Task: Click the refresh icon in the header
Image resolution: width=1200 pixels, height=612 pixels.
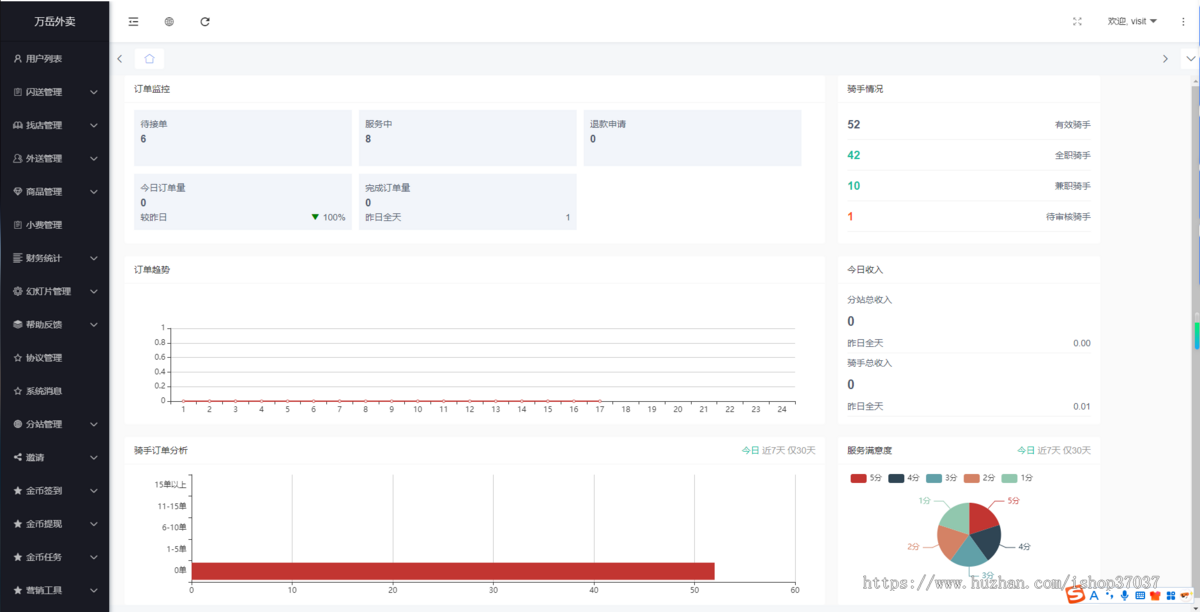Action: pos(205,21)
